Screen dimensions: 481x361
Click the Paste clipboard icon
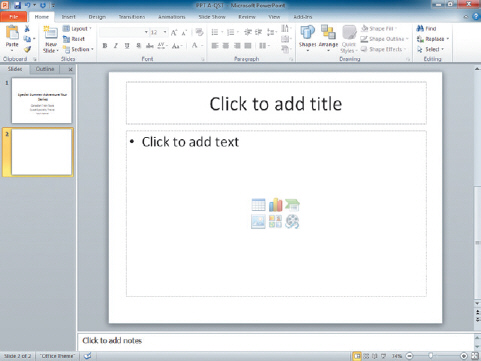pyautogui.click(x=12, y=33)
